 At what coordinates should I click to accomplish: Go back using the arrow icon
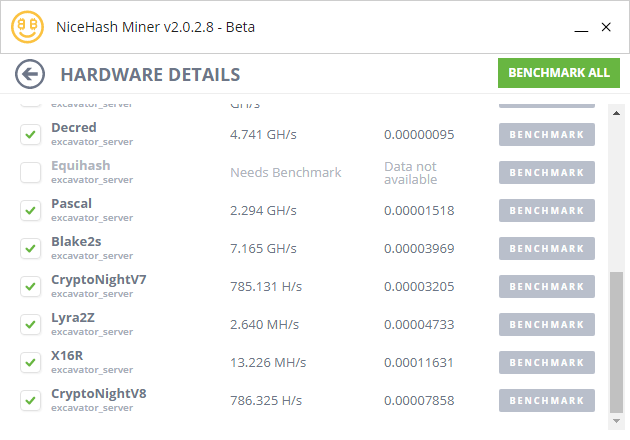tap(30, 74)
